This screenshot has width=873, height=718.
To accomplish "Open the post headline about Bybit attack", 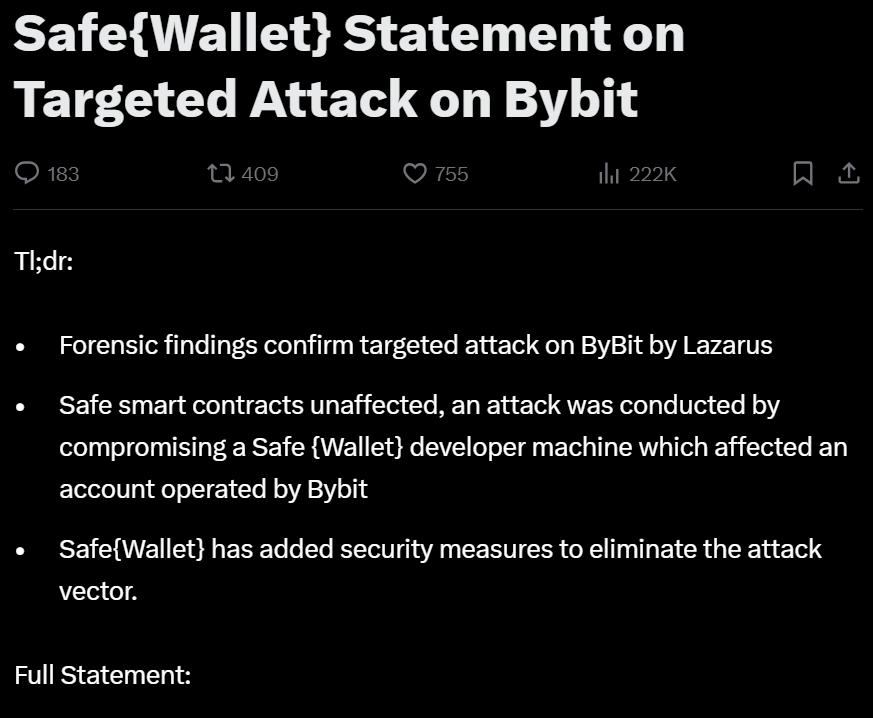I will click(348, 66).
